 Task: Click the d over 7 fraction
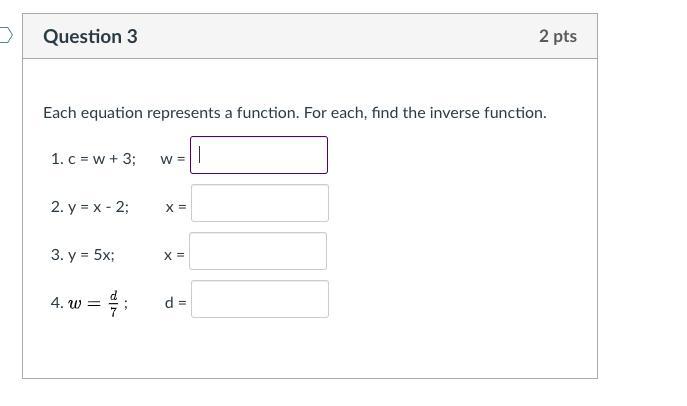click(114, 302)
